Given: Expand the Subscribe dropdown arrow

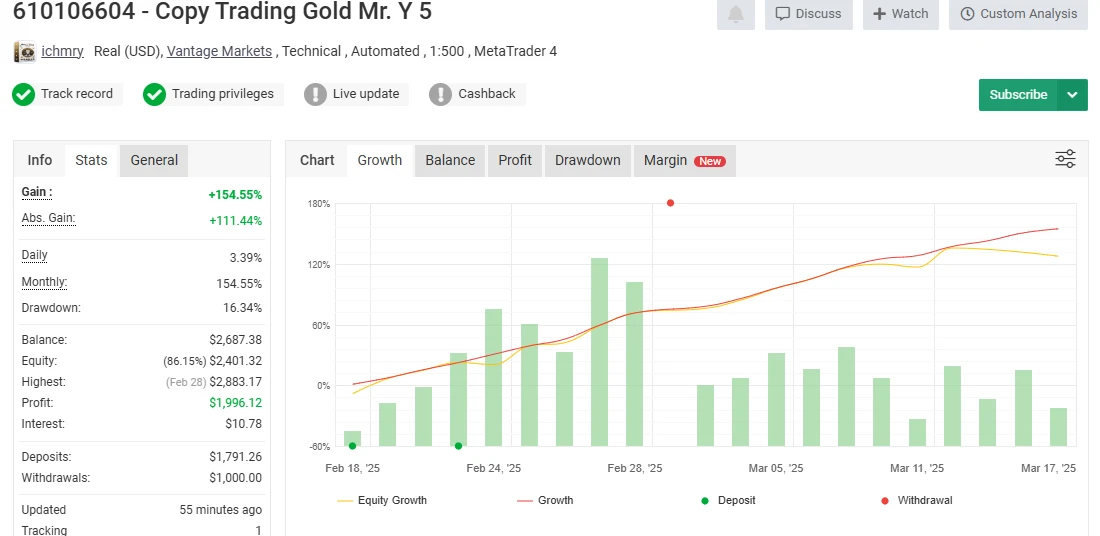Looking at the screenshot, I should tap(1072, 95).
